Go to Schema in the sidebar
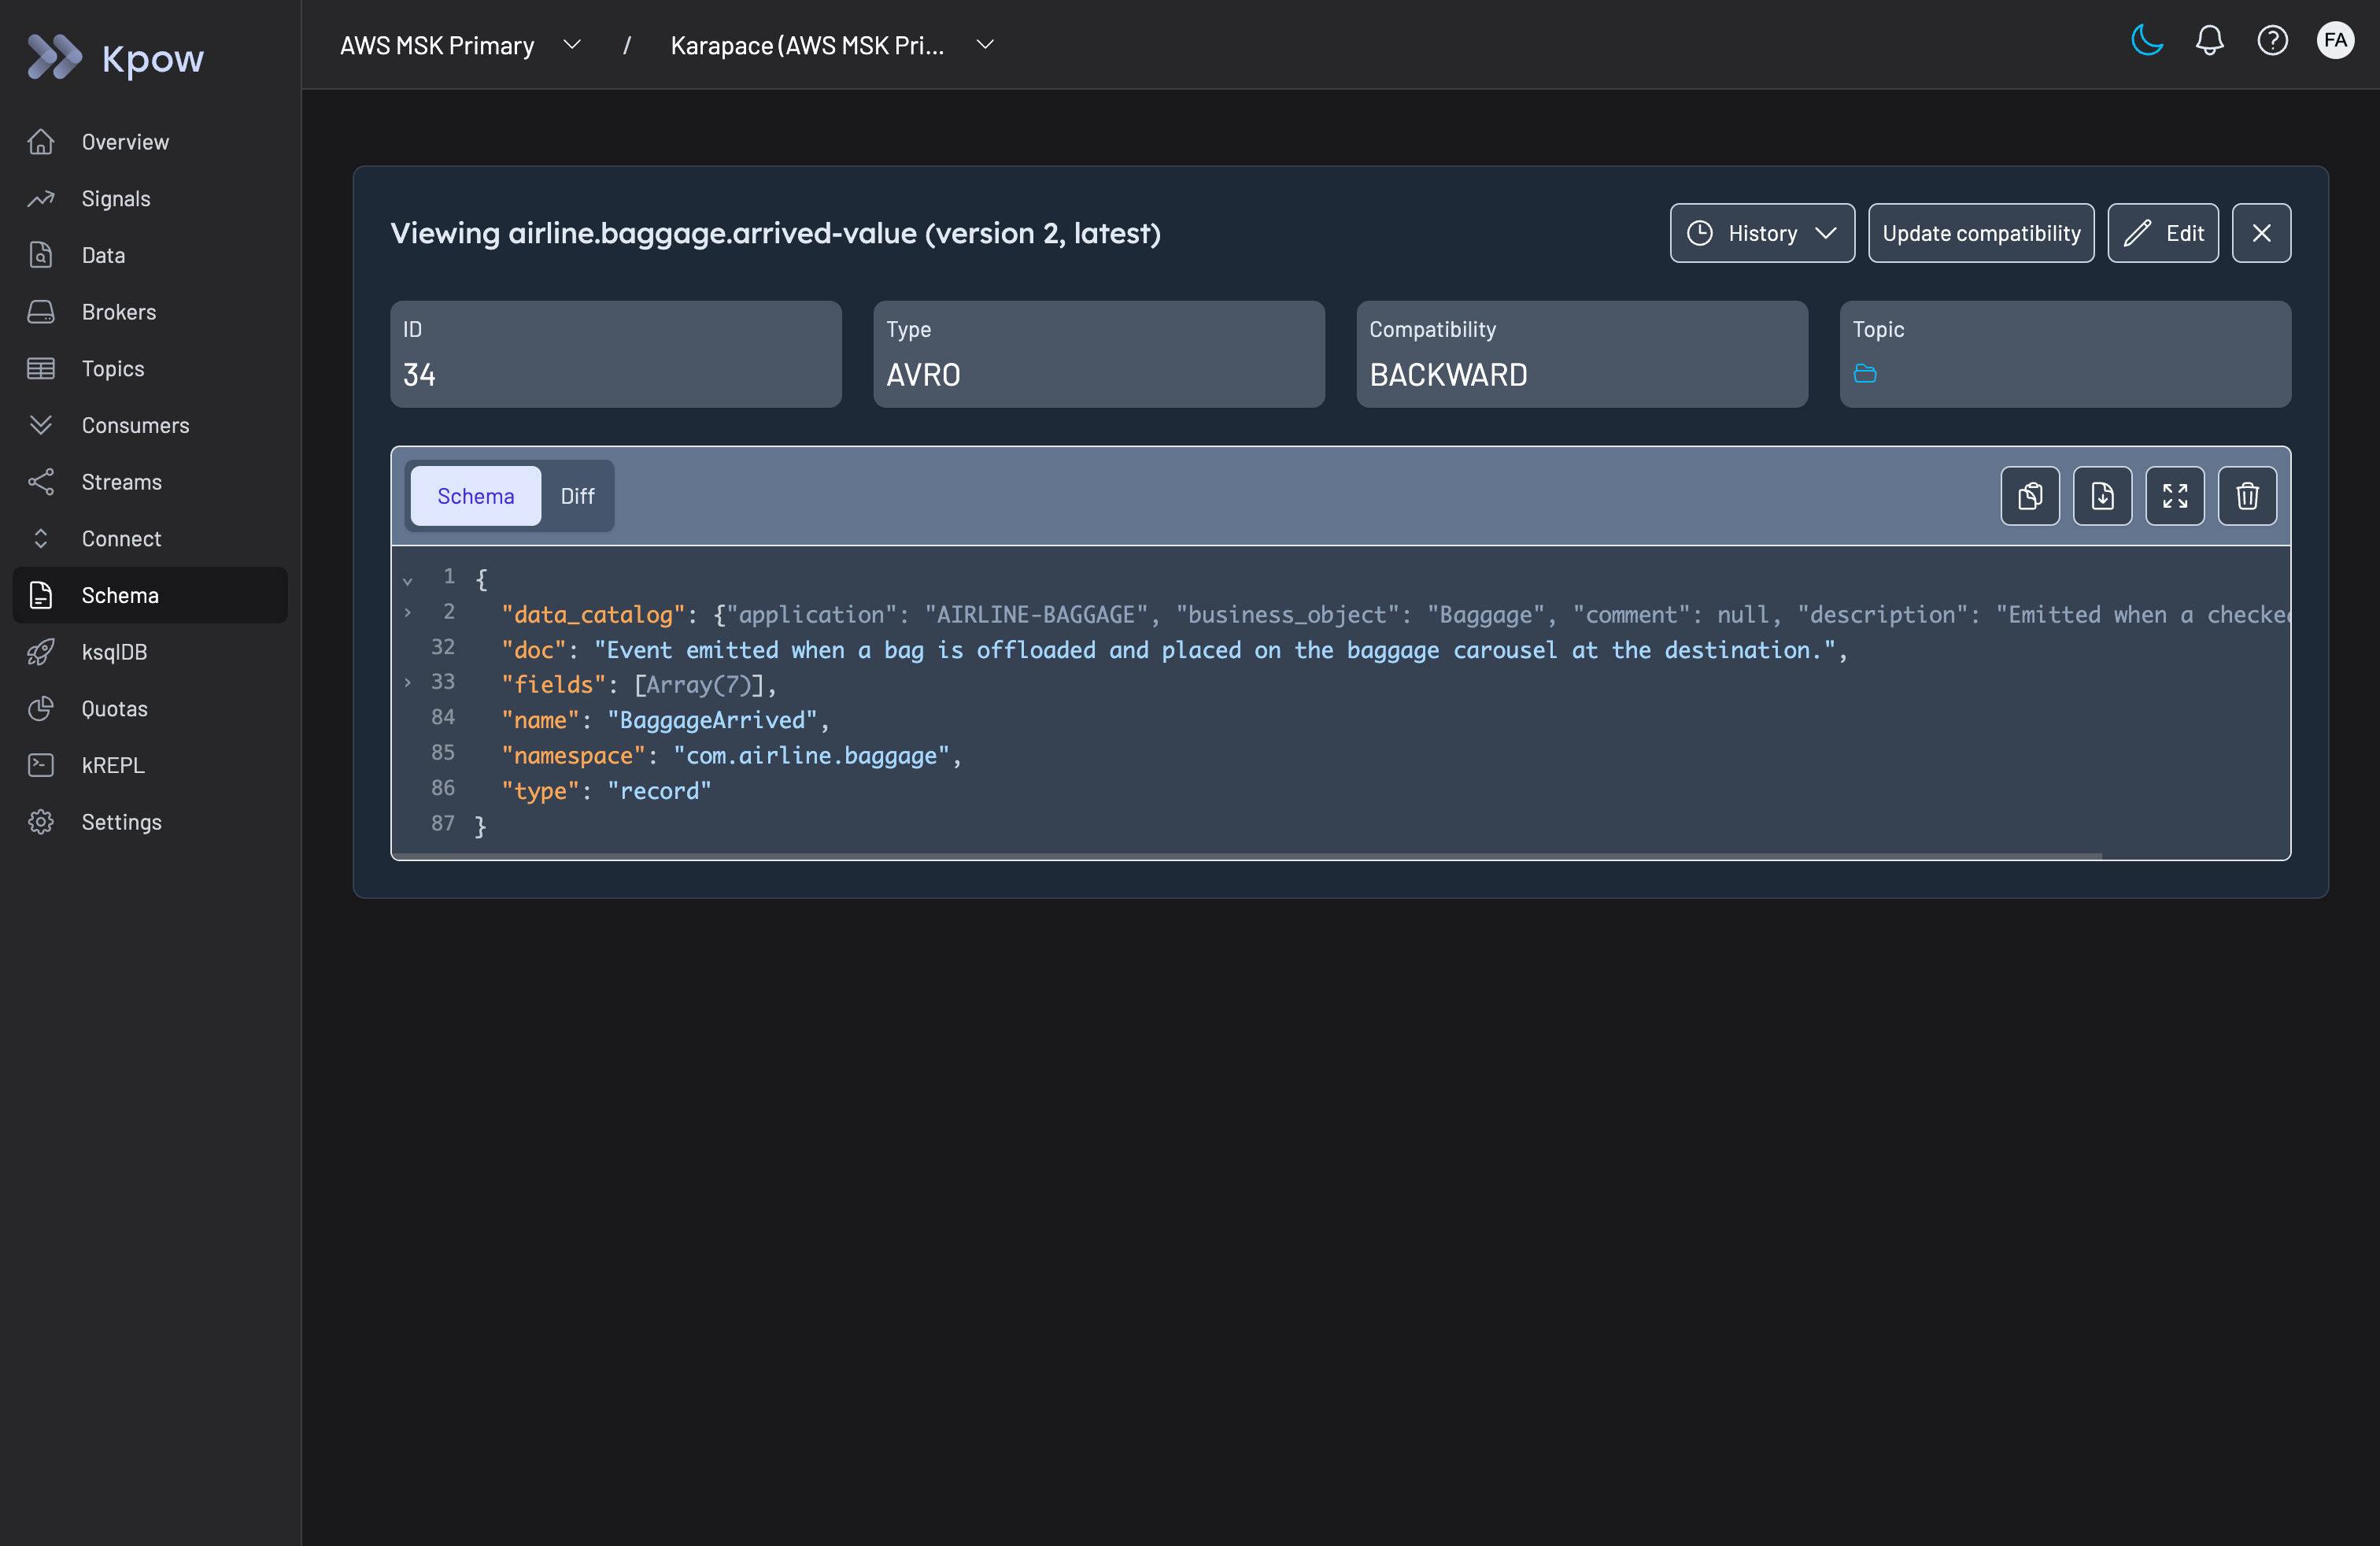The image size is (2380, 1546). pos(150,595)
